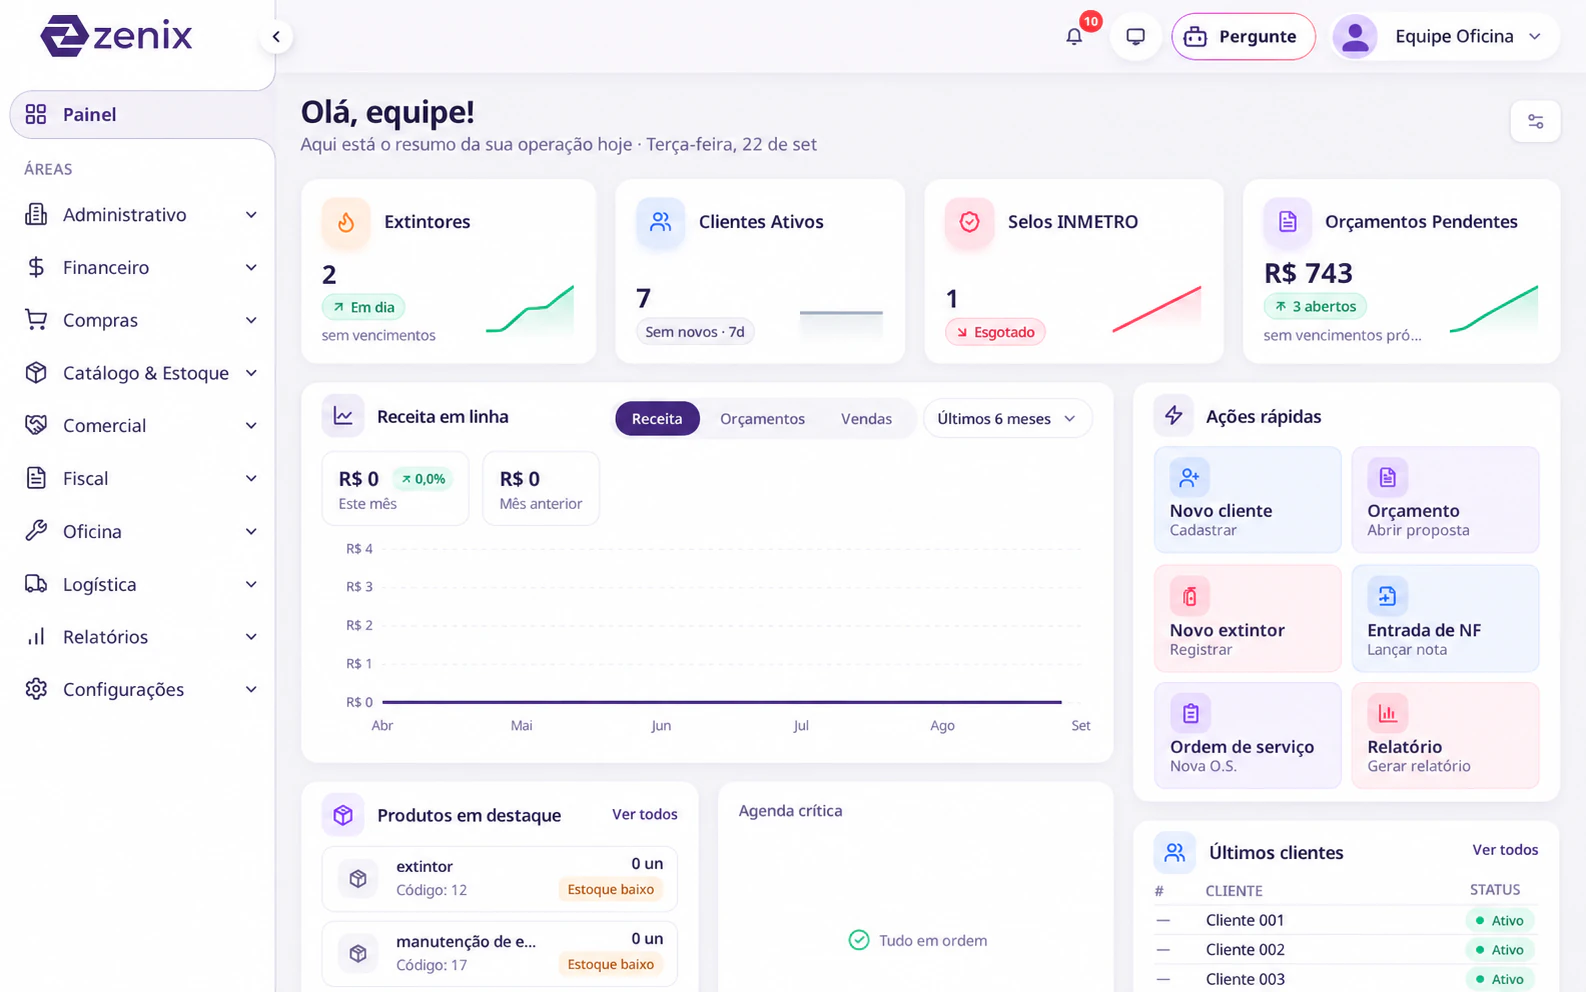The width and height of the screenshot is (1586, 992).
Task: Click the cube icon beside extintor product
Action: tap(358, 879)
